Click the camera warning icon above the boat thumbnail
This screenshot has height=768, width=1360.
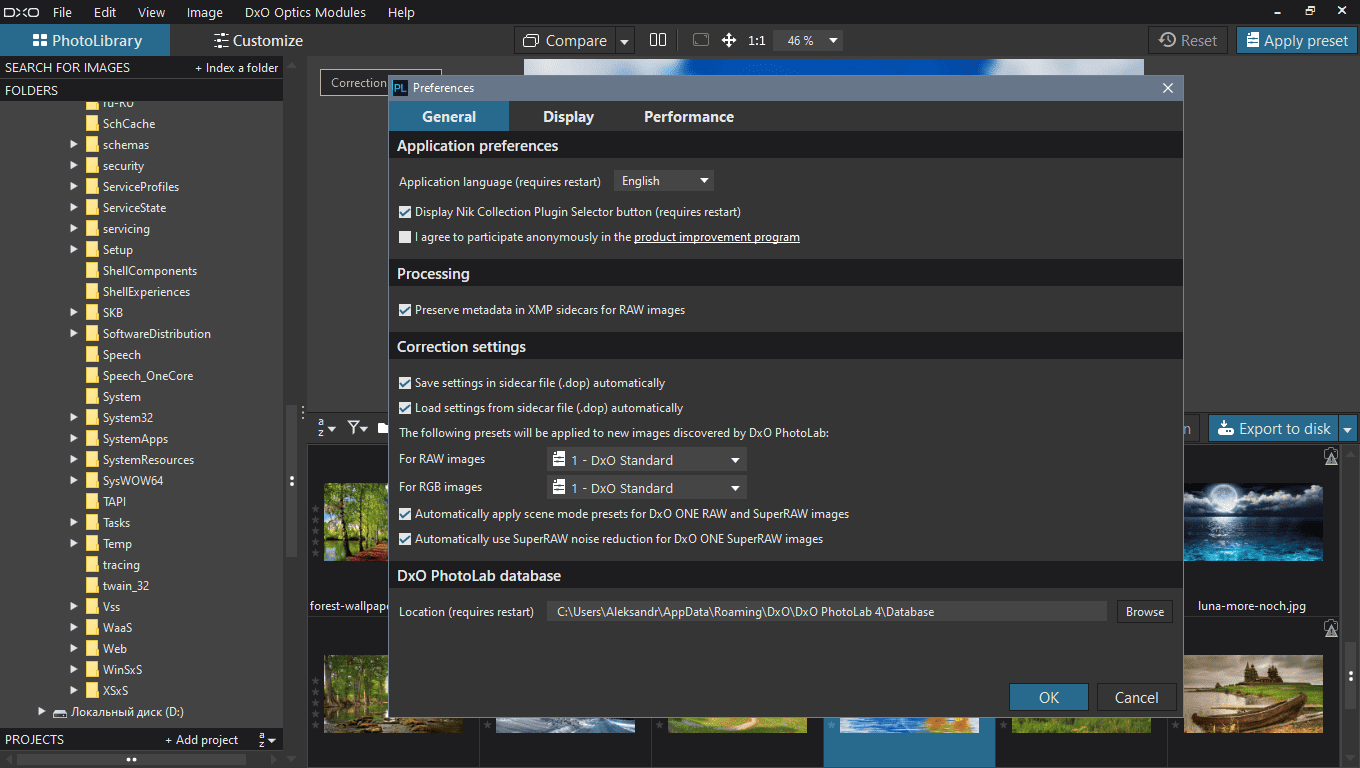tap(1330, 628)
